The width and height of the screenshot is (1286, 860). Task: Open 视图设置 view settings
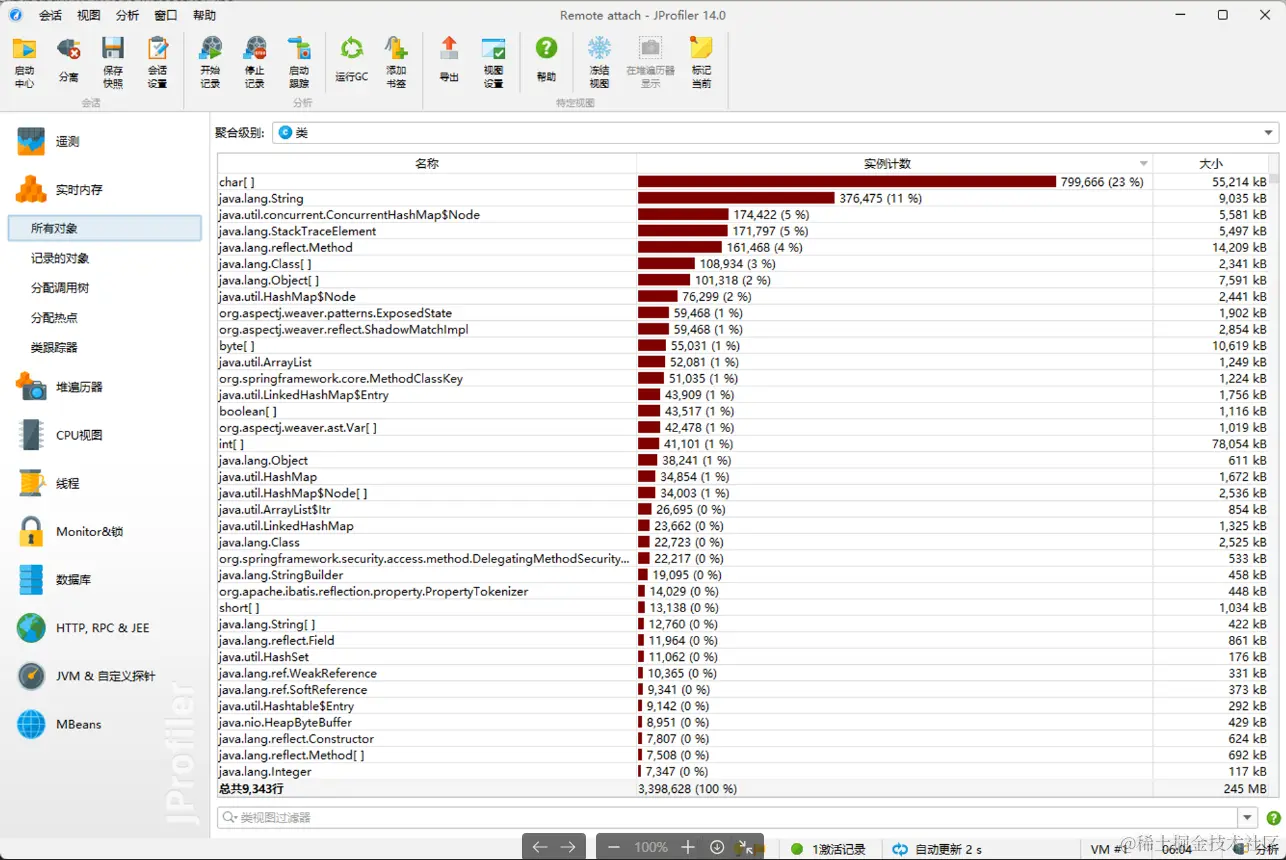click(493, 62)
